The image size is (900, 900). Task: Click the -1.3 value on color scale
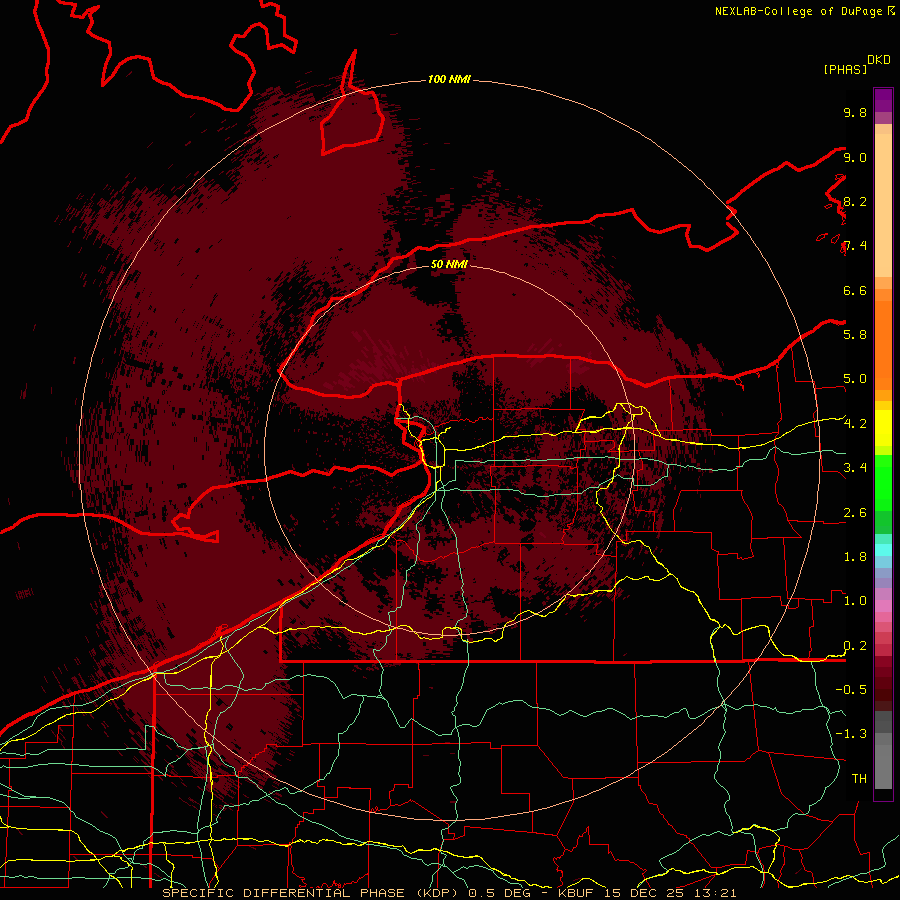851,734
